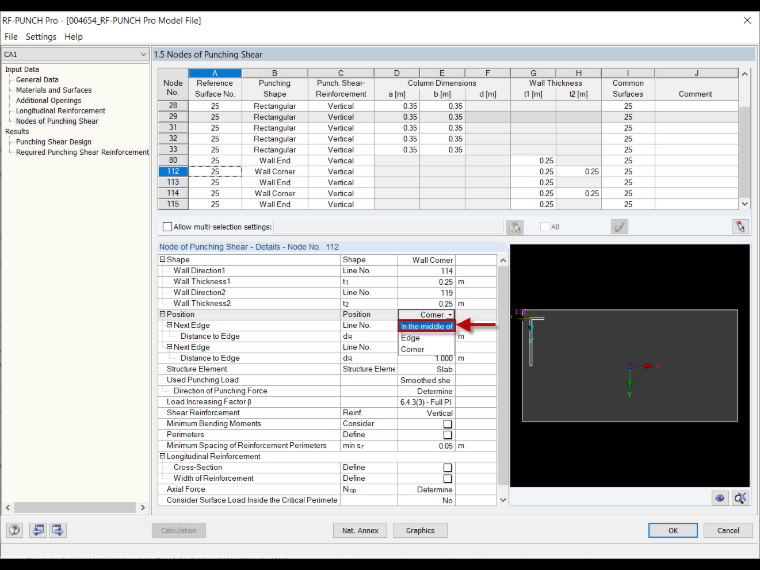The height and width of the screenshot is (570, 760).
Task: Click Distance to Edge value 1.000
Action: (x=426, y=358)
